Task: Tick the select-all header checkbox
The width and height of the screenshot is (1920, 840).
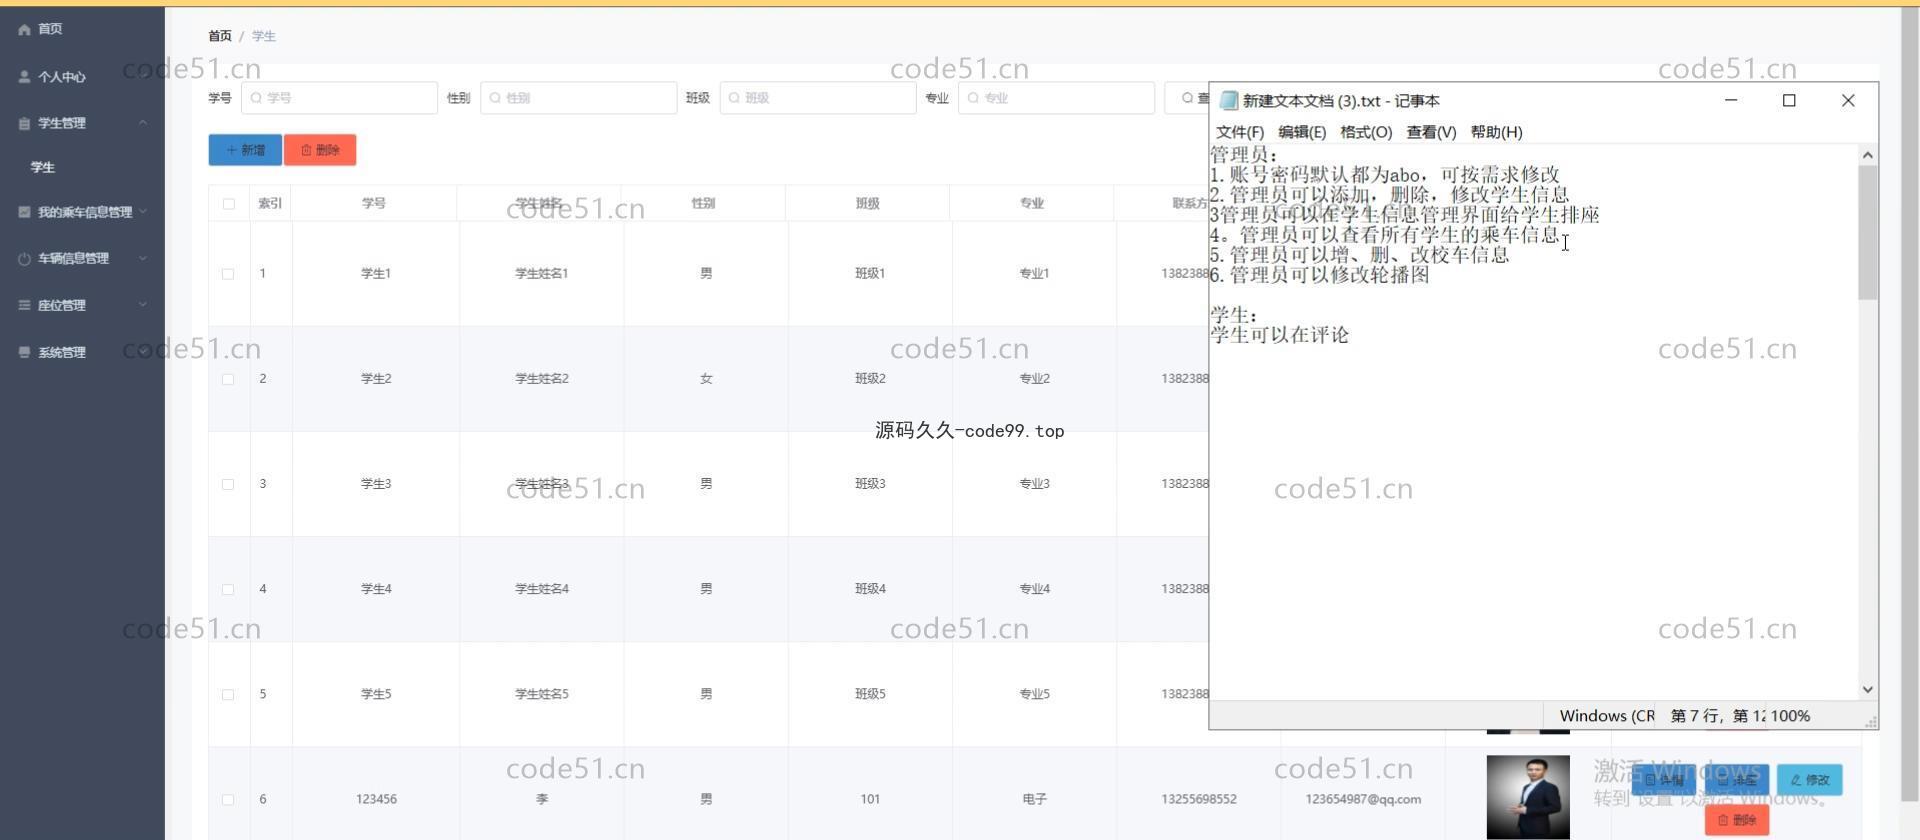Action: coord(228,204)
